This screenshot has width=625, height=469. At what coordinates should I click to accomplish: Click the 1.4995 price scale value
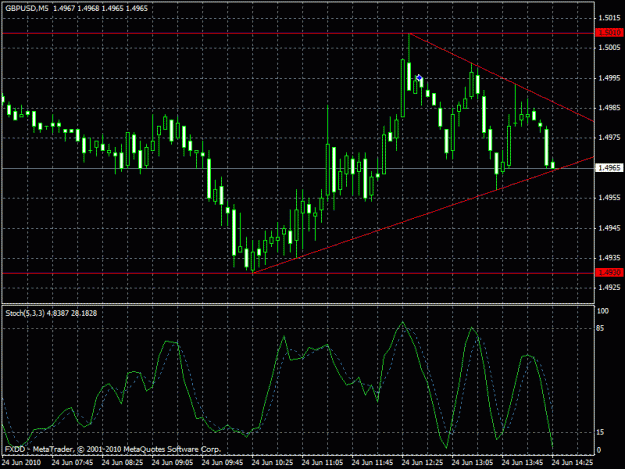[609, 78]
